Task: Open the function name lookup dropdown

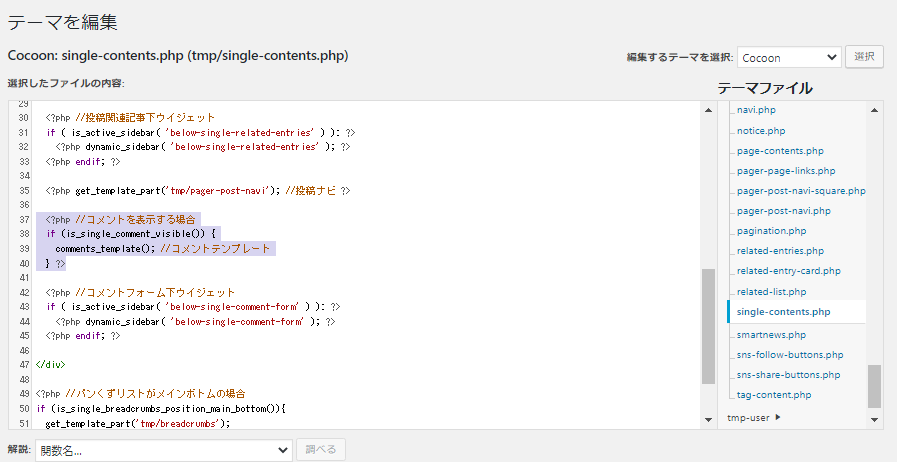Action: pos(163,450)
